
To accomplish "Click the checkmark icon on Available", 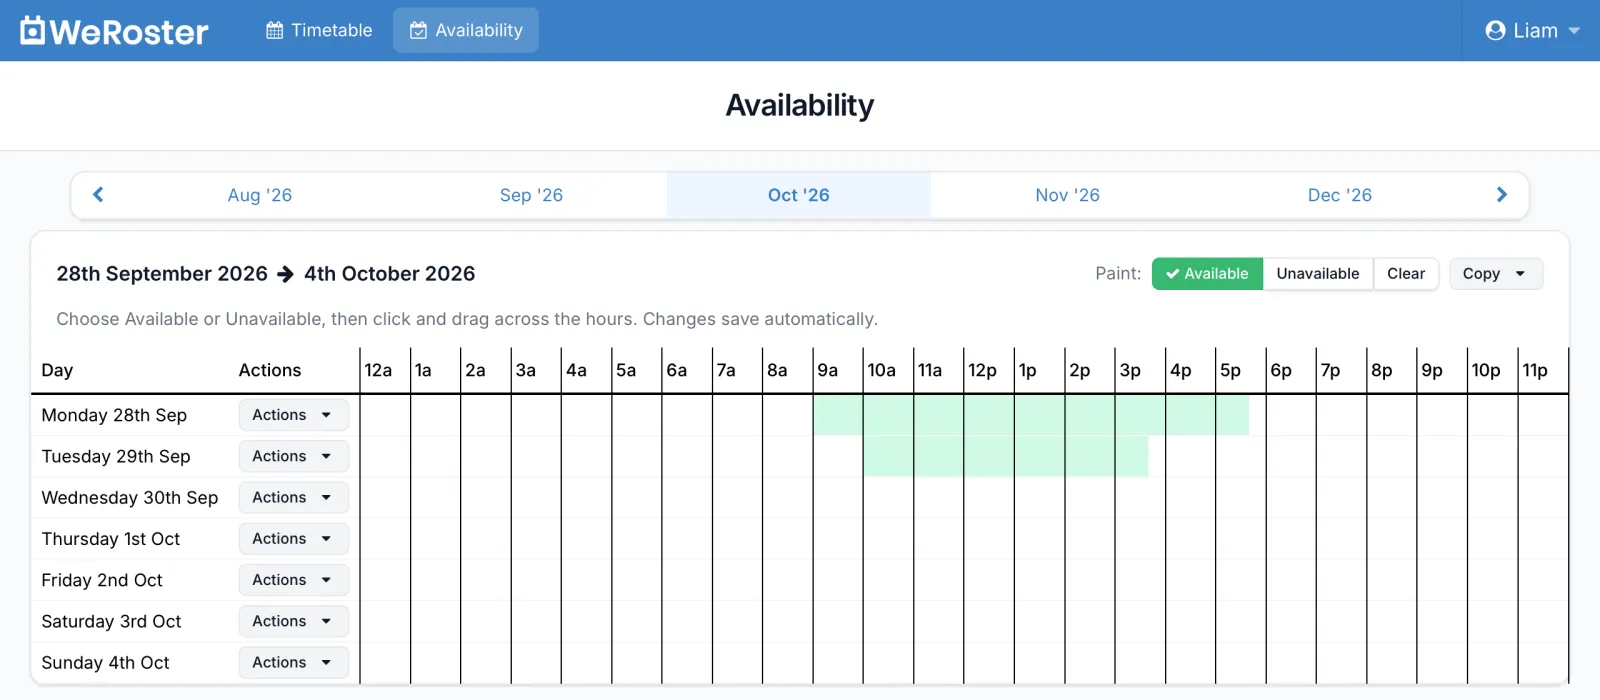I will click(1172, 274).
